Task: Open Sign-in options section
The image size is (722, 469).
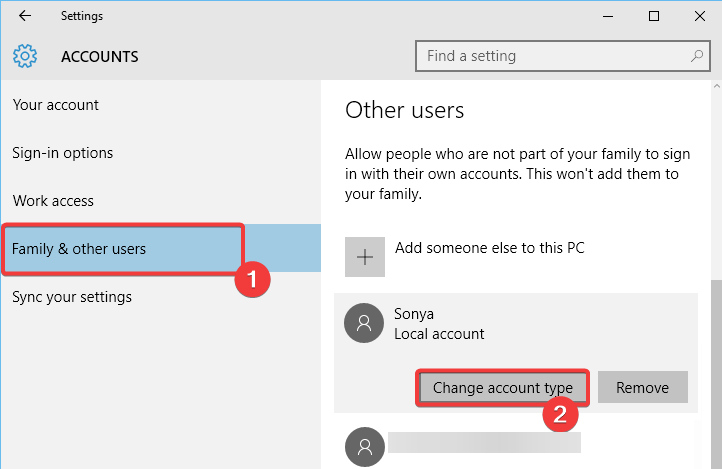Action: coord(62,153)
